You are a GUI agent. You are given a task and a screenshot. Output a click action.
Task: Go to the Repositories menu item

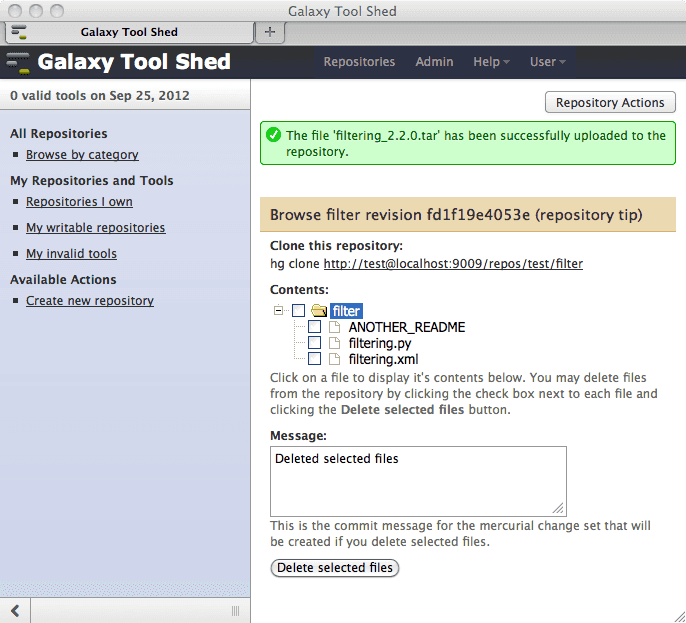pyautogui.click(x=359, y=62)
